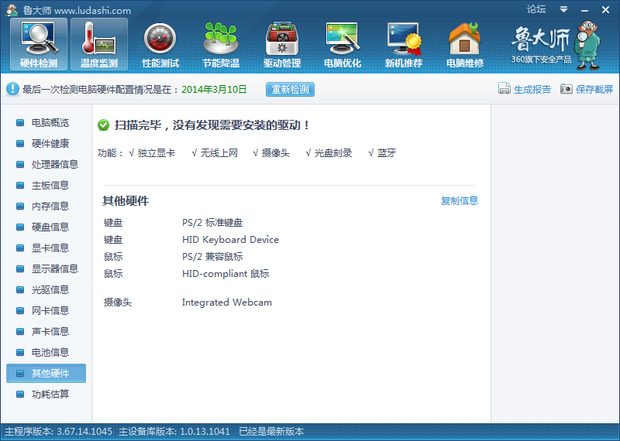Click the 无线上网 feature label
Viewport: 620px width, 441px height.
219,153
